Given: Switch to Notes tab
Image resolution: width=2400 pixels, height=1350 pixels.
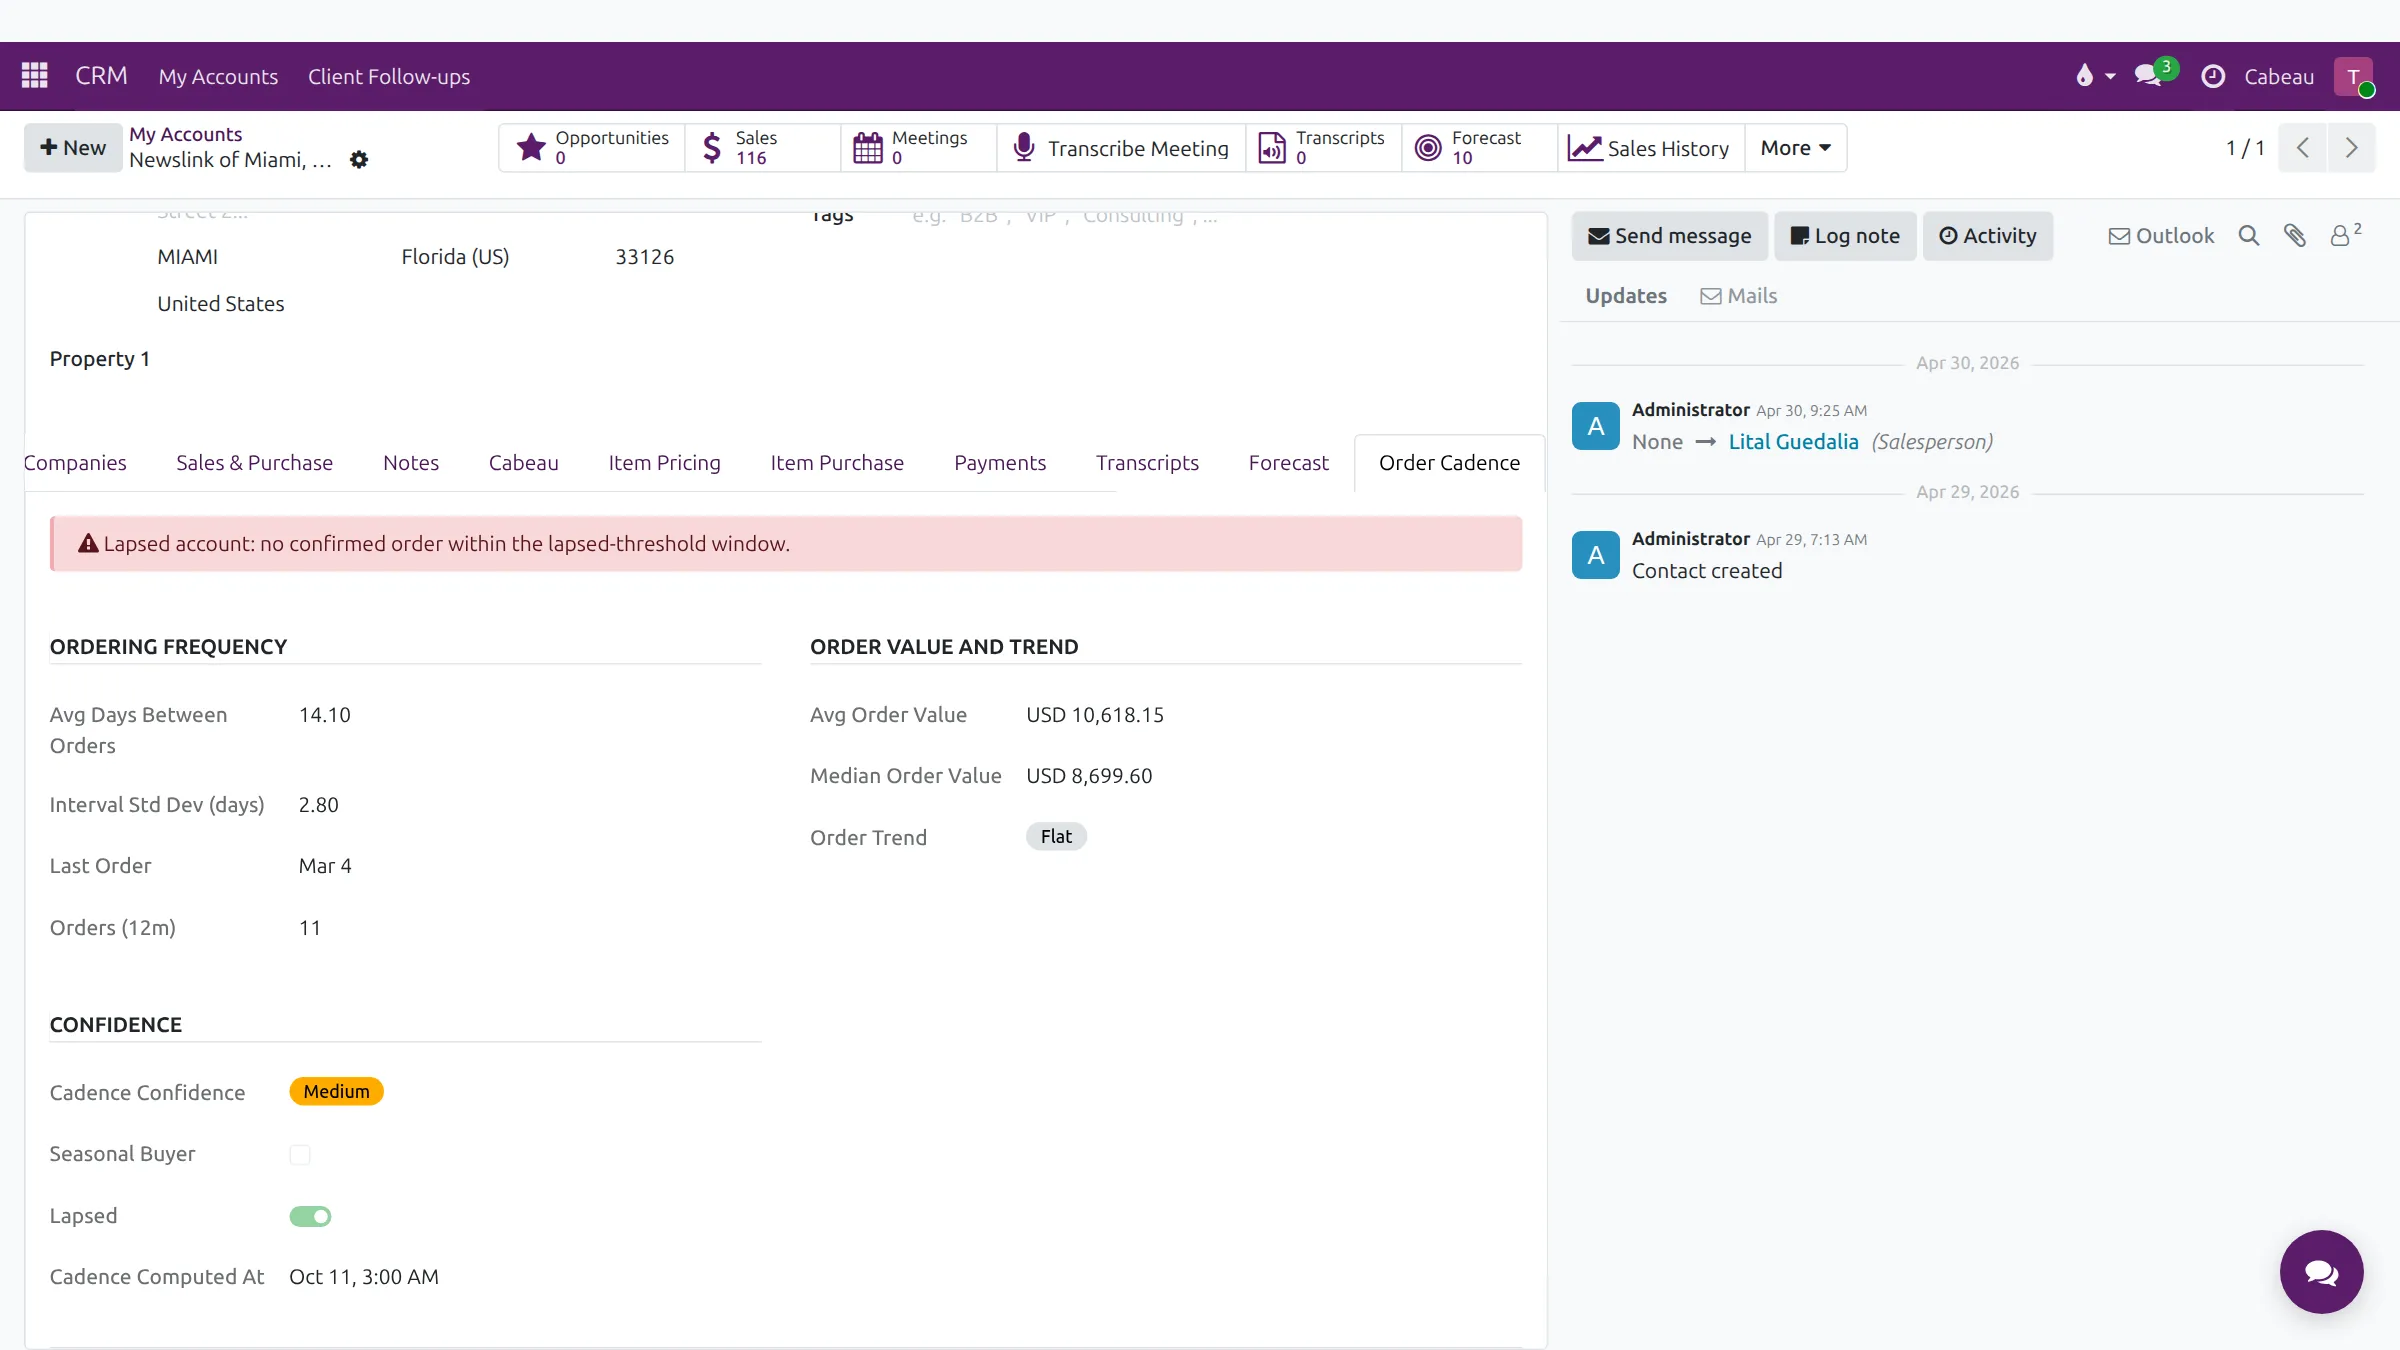Looking at the screenshot, I should (411, 463).
